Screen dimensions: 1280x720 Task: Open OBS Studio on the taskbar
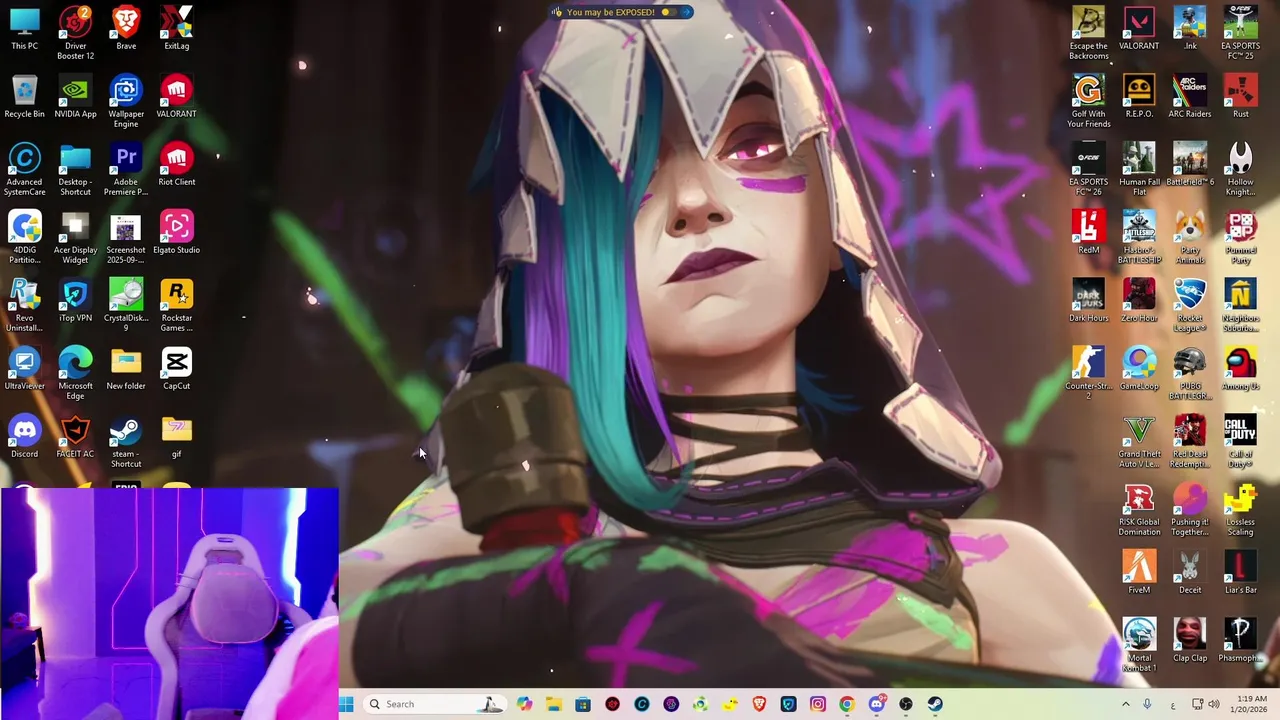[x=906, y=704]
